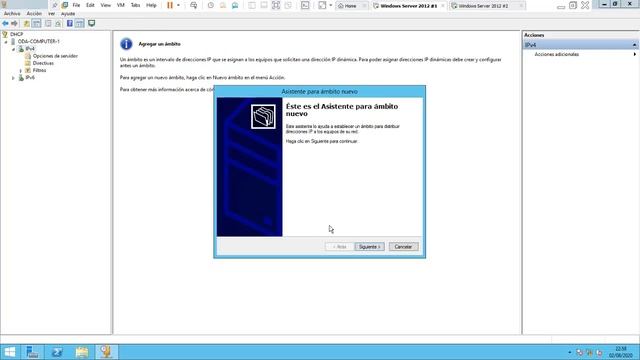Open the Ver menu

[x=51, y=13]
